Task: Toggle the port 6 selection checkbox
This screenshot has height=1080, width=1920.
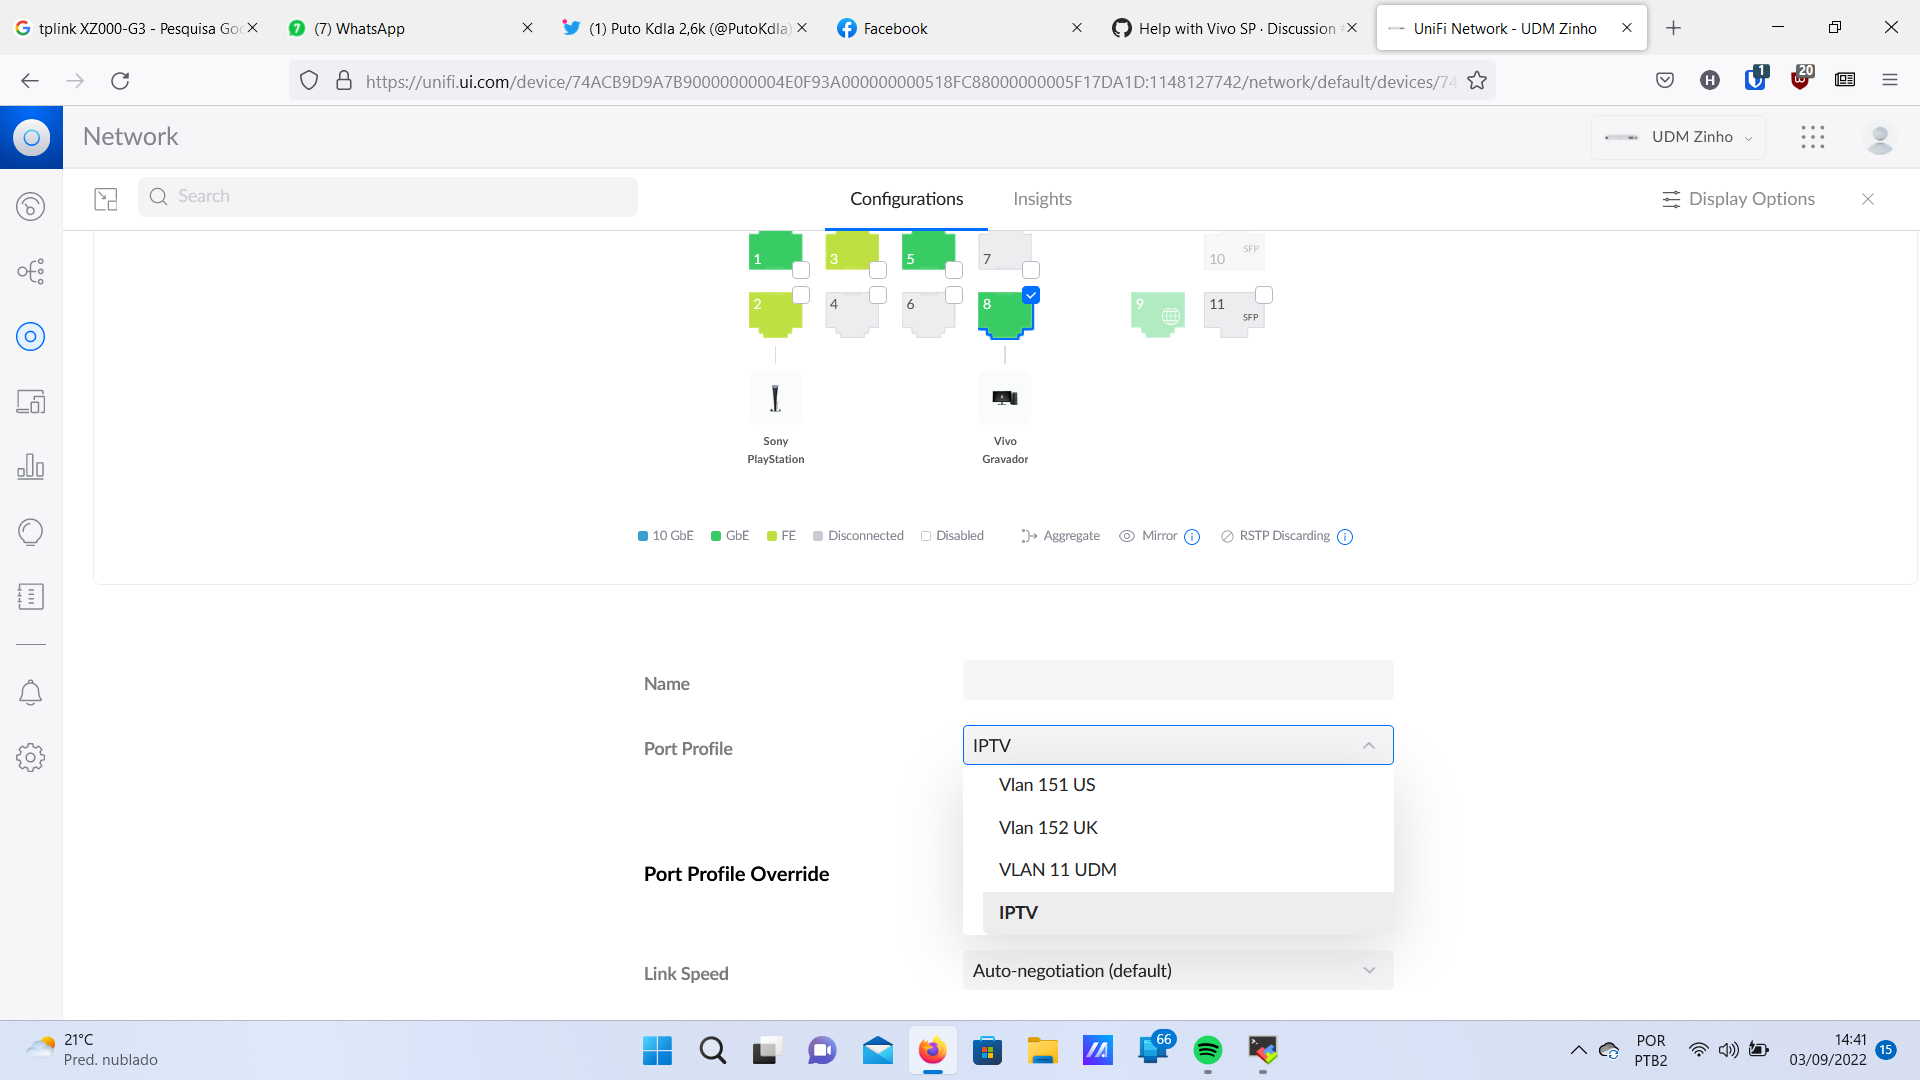Action: [954, 295]
